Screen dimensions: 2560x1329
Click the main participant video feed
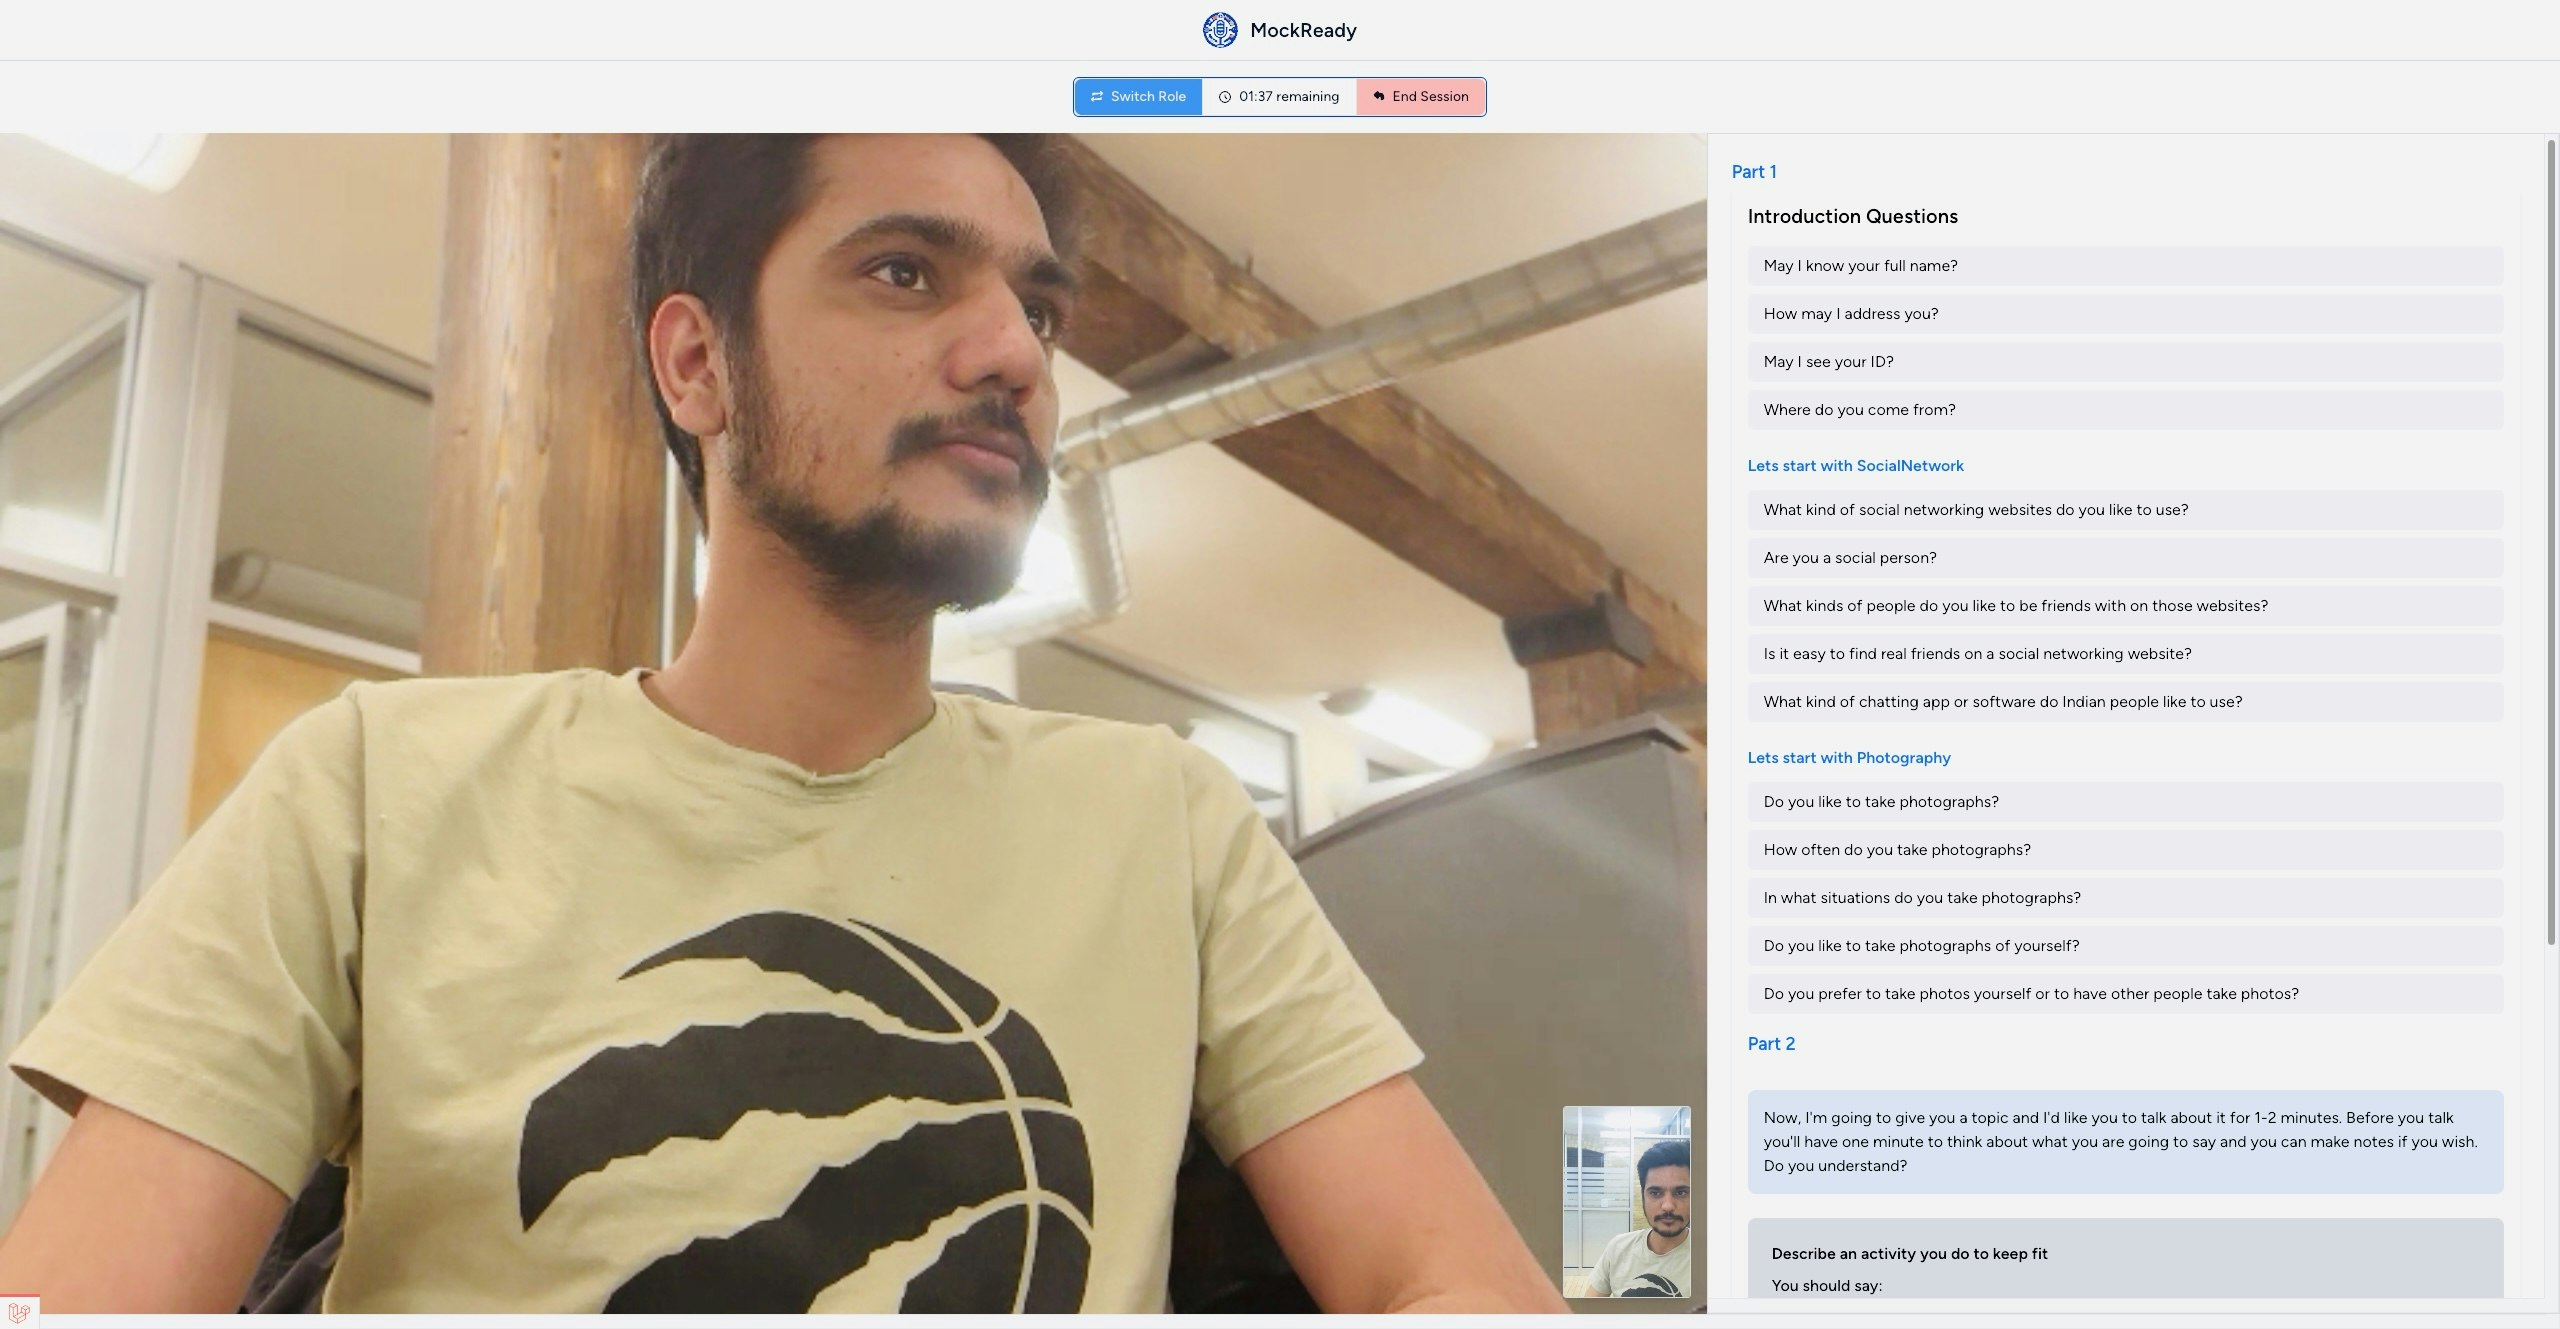click(x=853, y=723)
